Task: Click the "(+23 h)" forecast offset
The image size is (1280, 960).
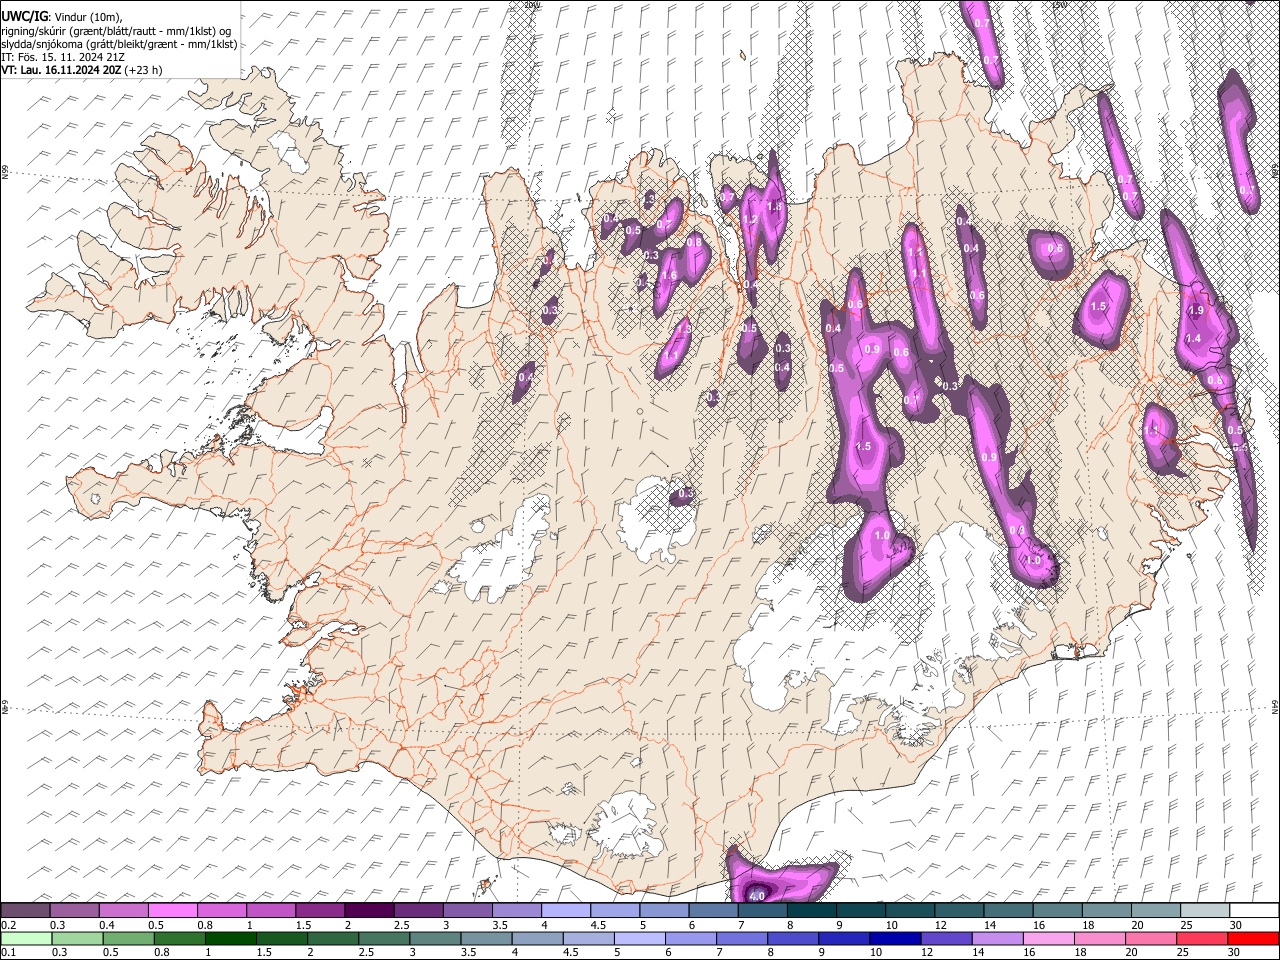Action: tap(144, 70)
